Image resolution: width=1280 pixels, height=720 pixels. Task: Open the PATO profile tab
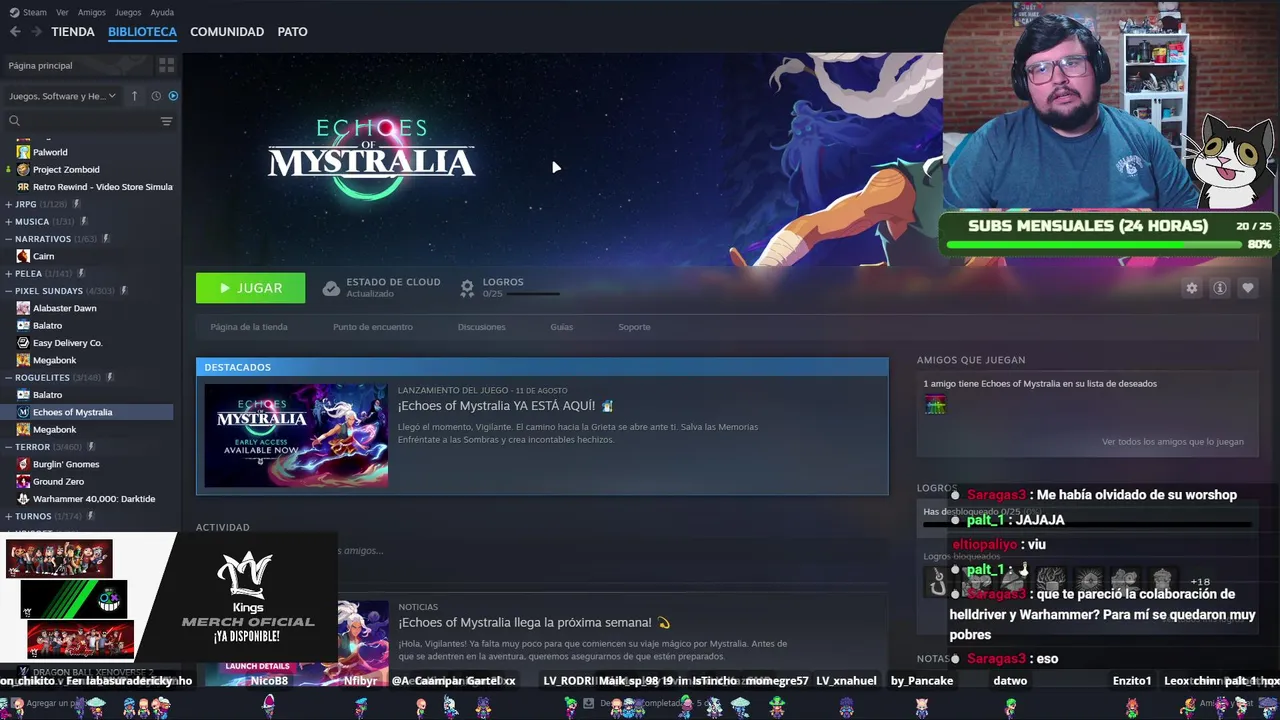[292, 32]
